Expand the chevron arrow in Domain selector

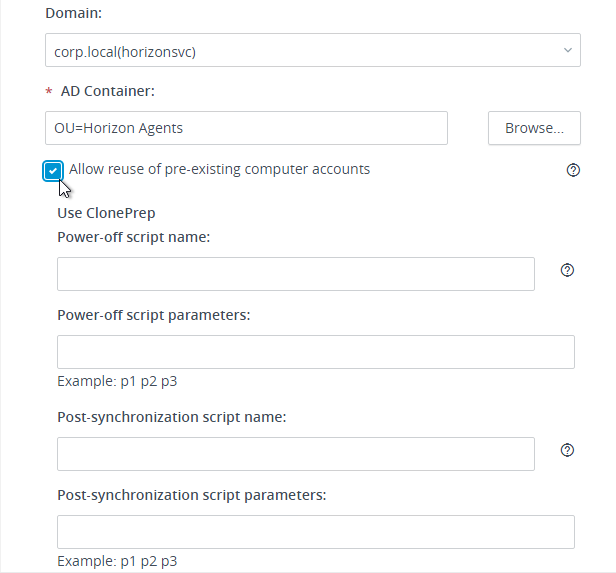568,50
